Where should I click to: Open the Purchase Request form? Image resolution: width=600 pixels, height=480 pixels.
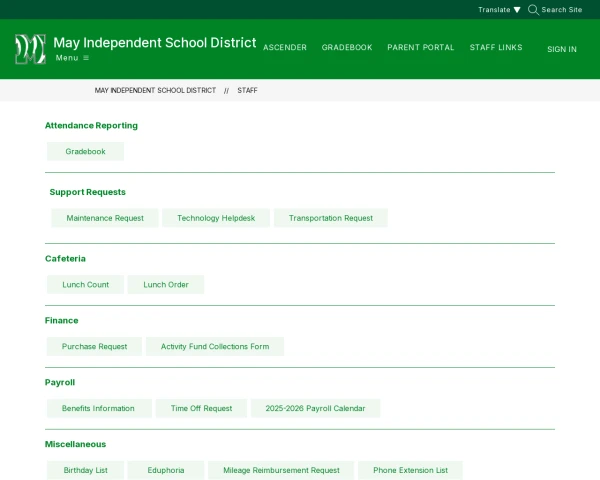94,346
